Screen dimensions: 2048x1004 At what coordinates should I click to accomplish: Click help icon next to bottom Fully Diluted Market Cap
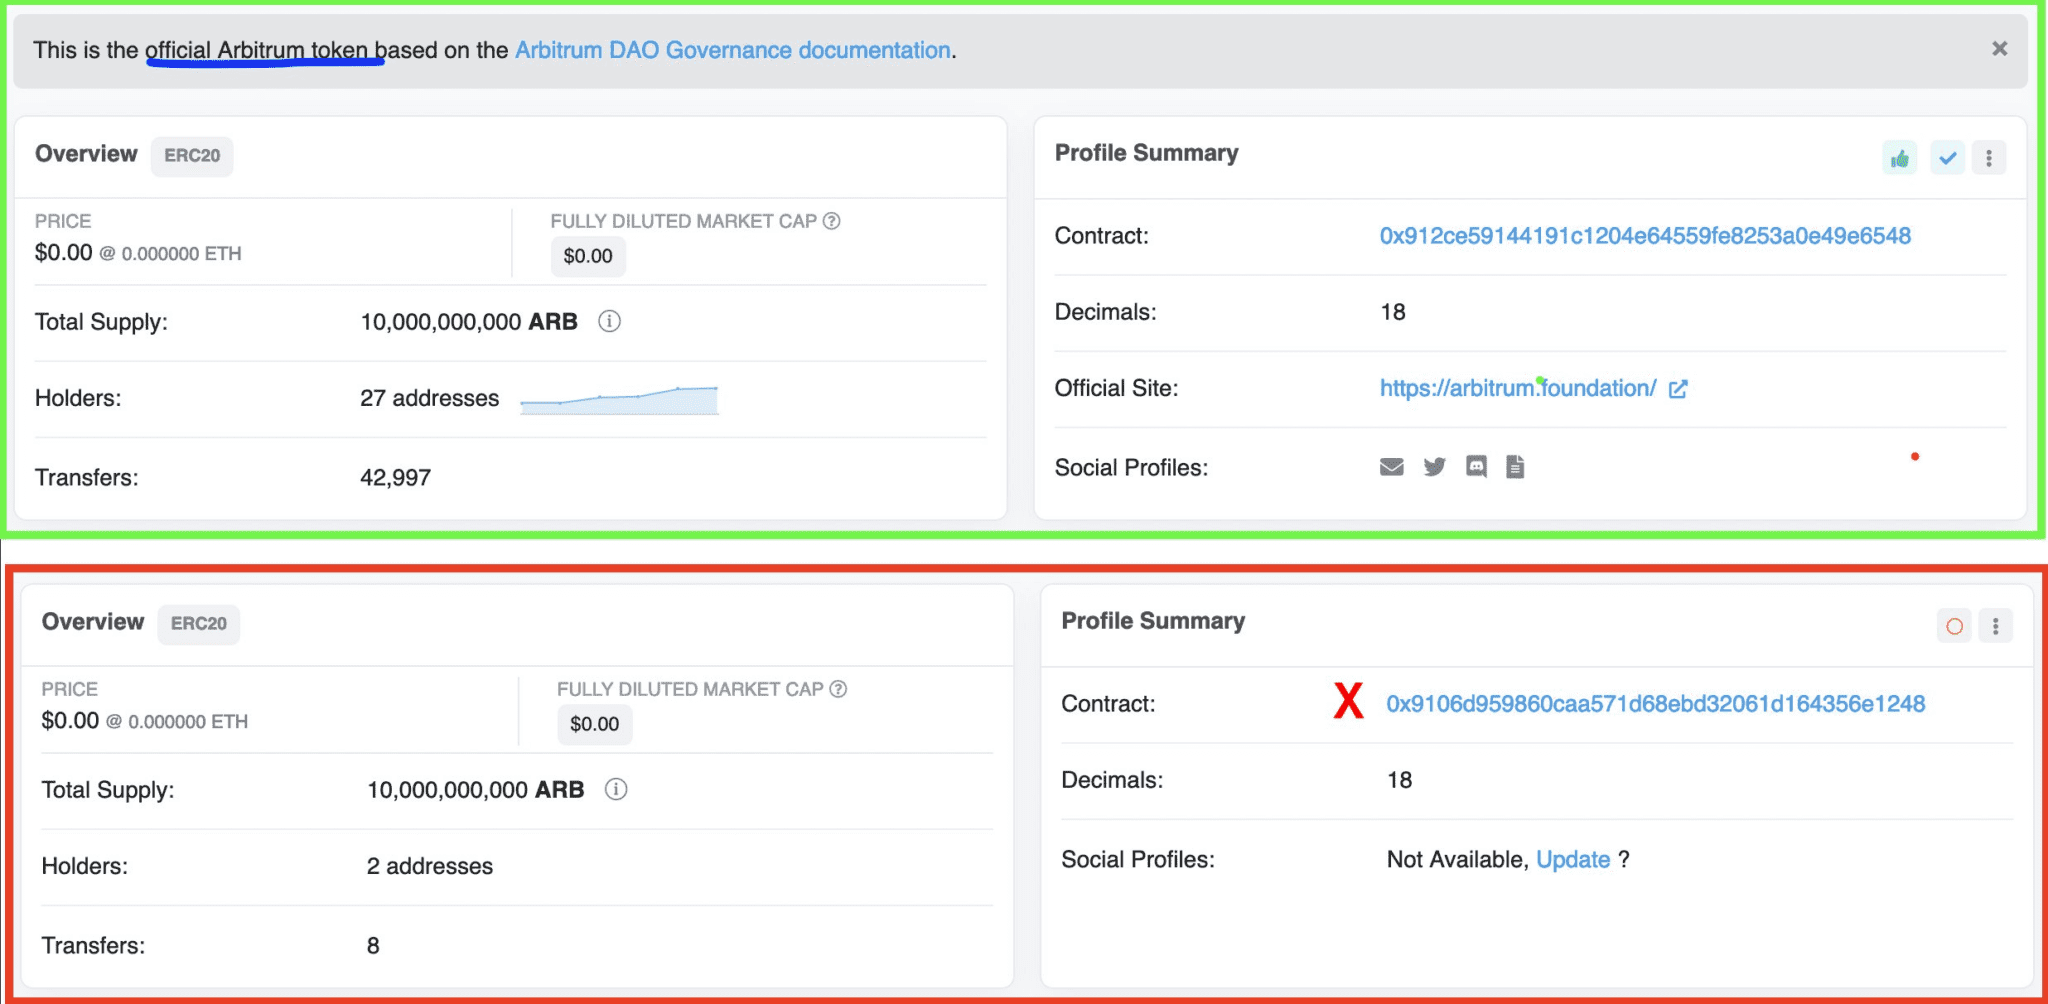tap(838, 689)
